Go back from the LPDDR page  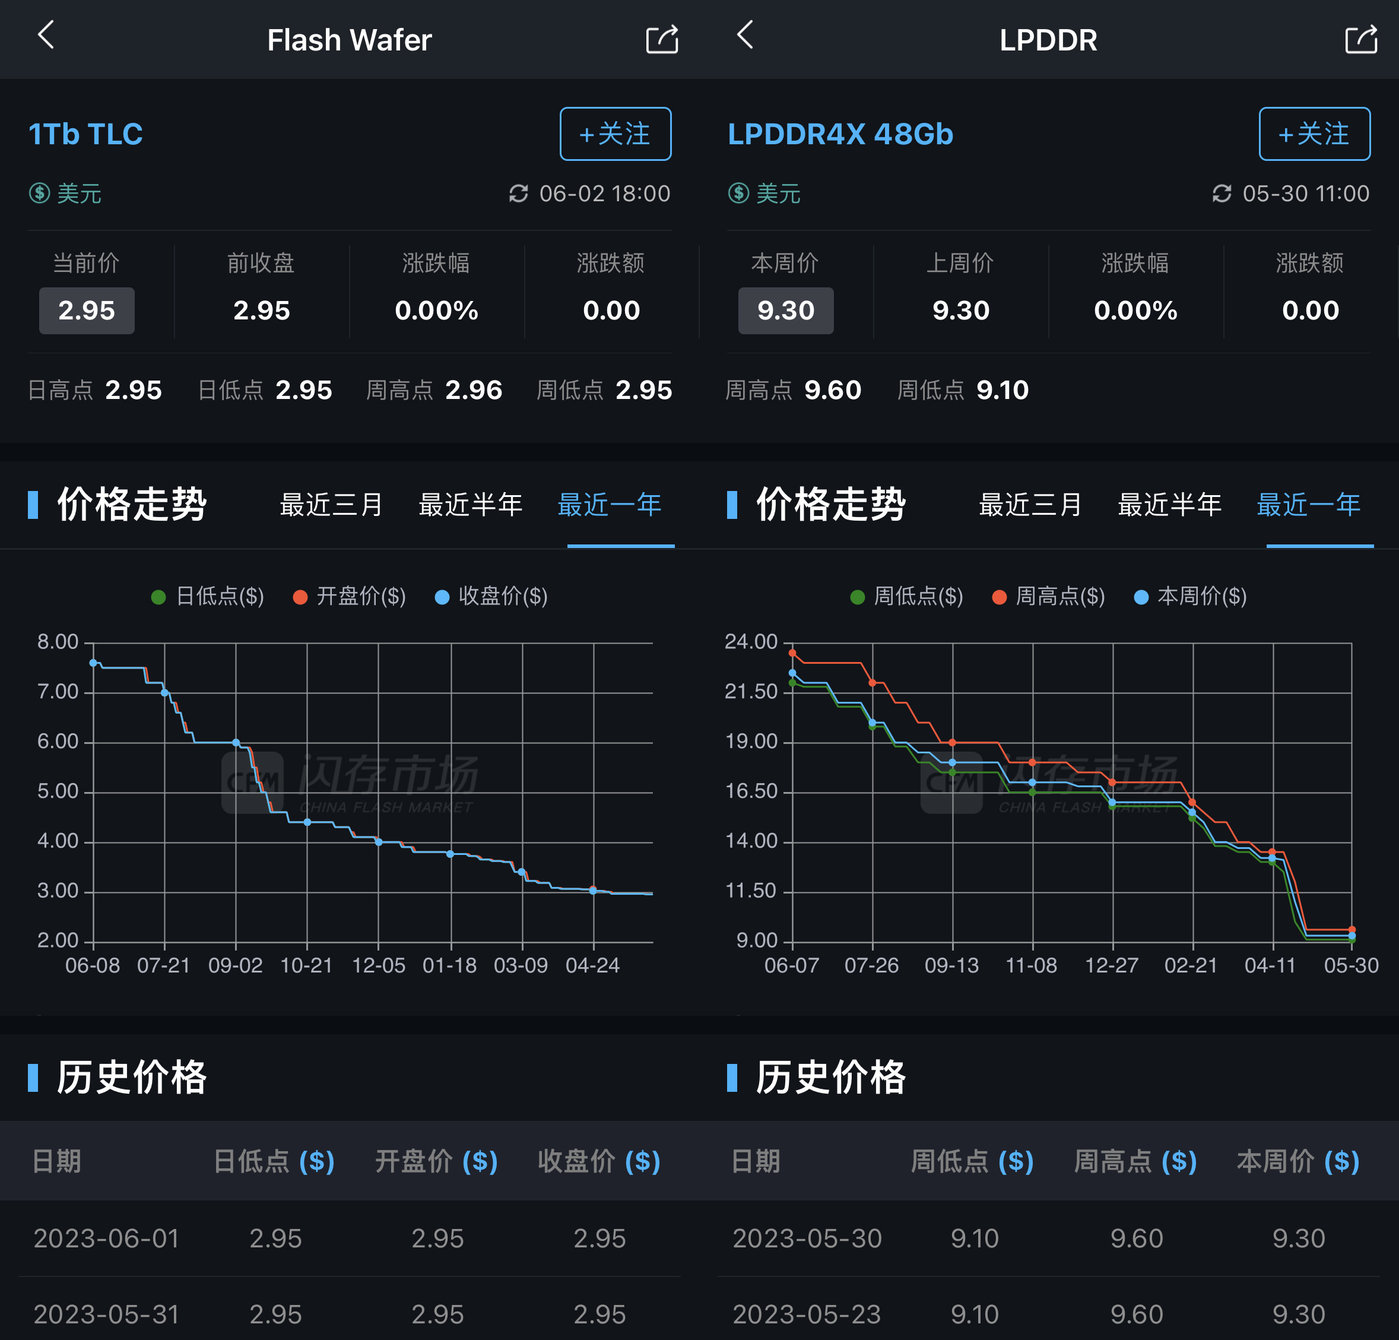745,36
